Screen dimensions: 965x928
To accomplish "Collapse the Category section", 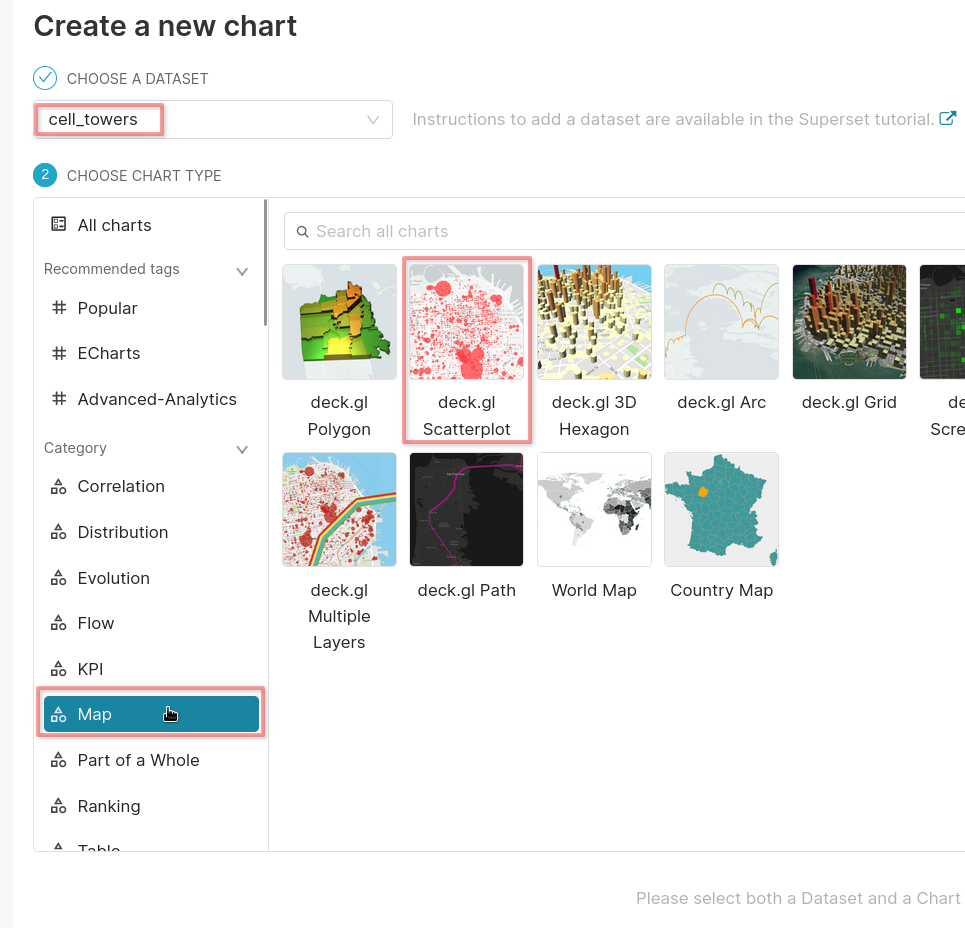I will click(x=241, y=448).
